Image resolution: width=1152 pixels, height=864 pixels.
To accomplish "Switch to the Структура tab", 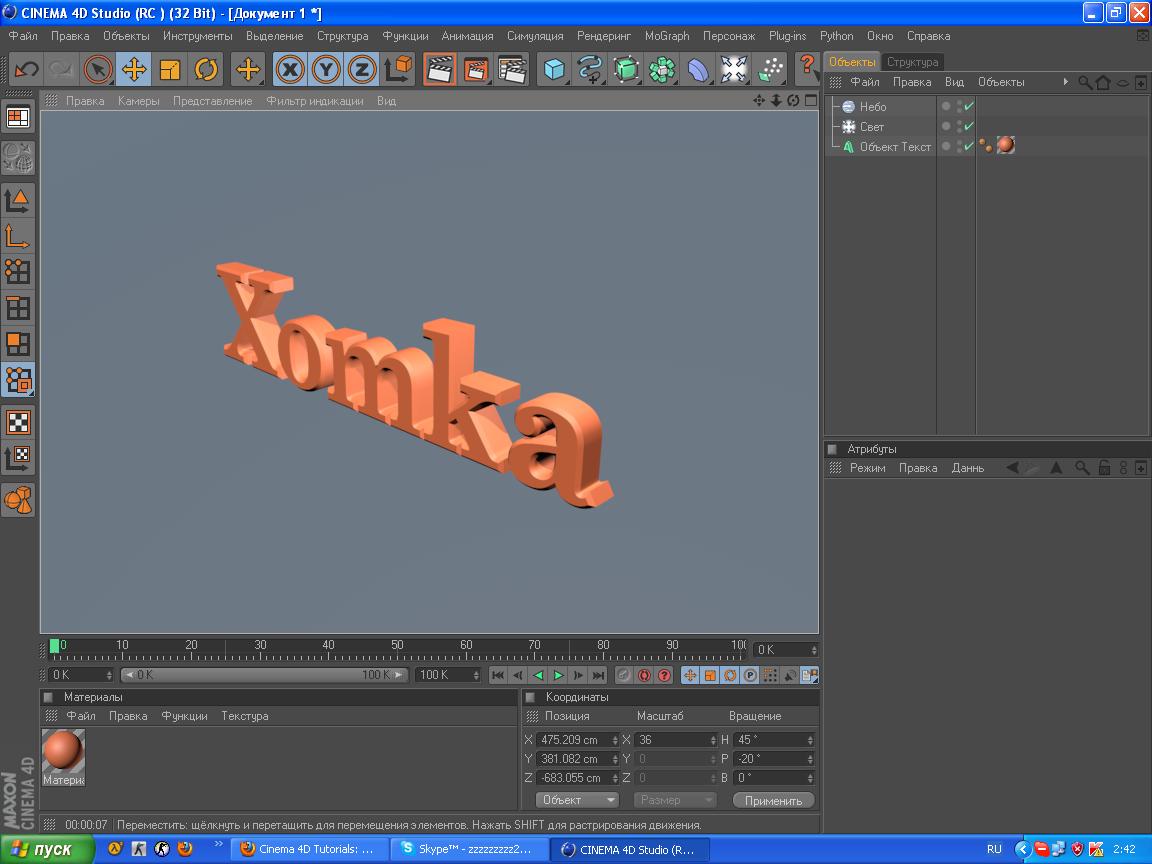I will [x=912, y=62].
